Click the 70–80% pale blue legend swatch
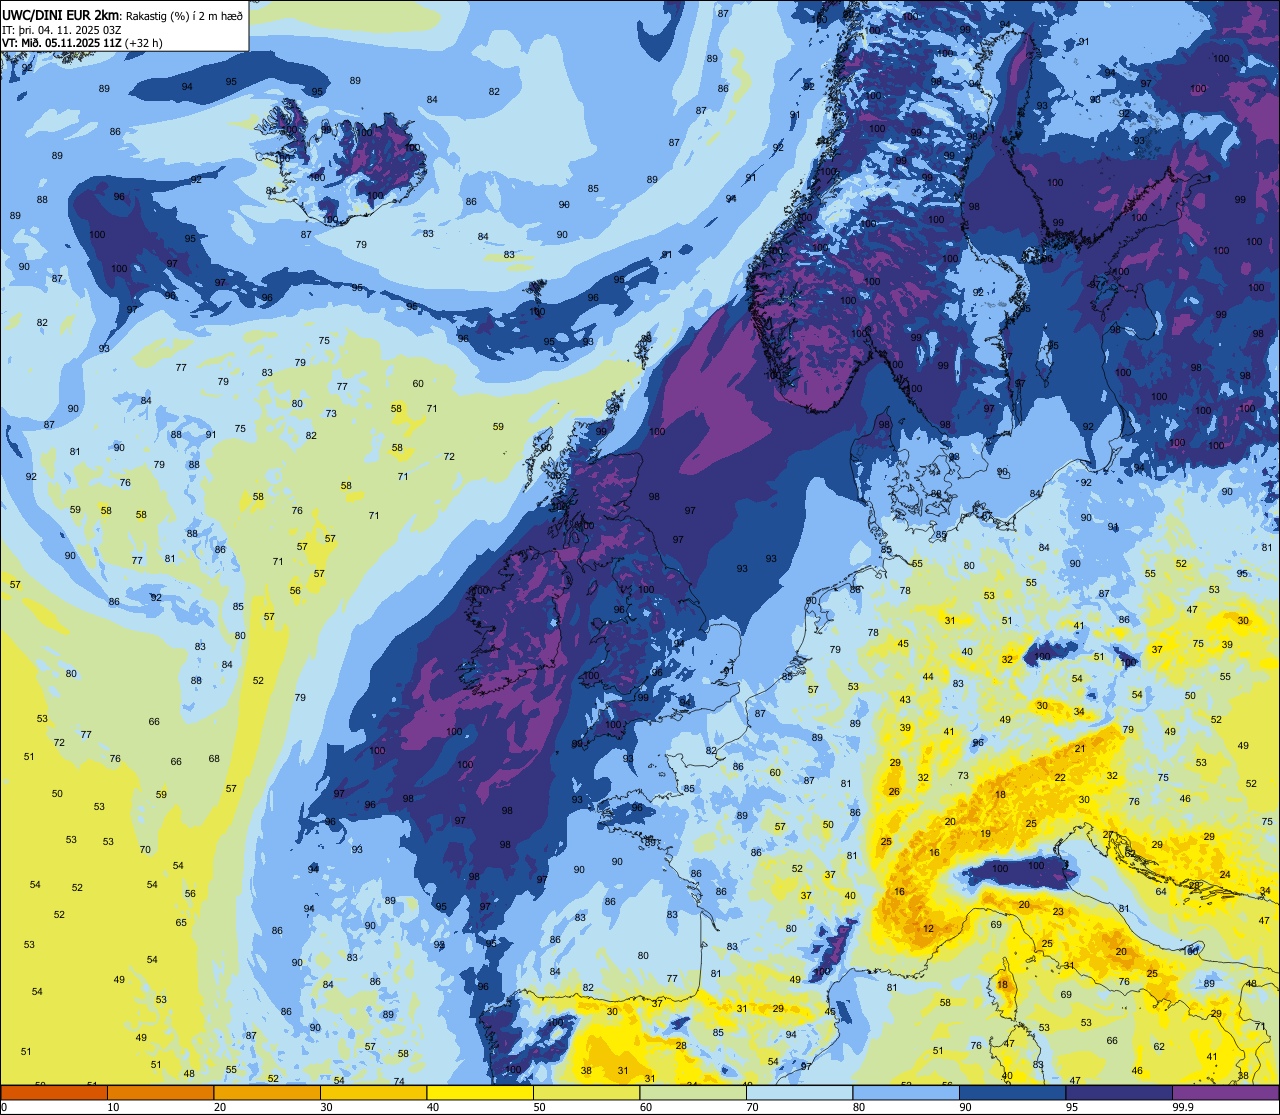The height and width of the screenshot is (1115, 1280). point(799,1092)
